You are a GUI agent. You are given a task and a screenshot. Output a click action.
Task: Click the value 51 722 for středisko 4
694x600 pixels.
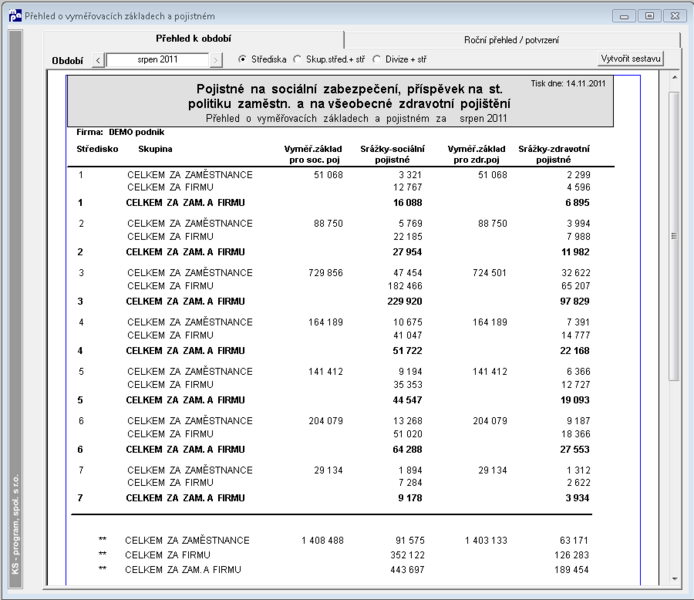pos(408,351)
